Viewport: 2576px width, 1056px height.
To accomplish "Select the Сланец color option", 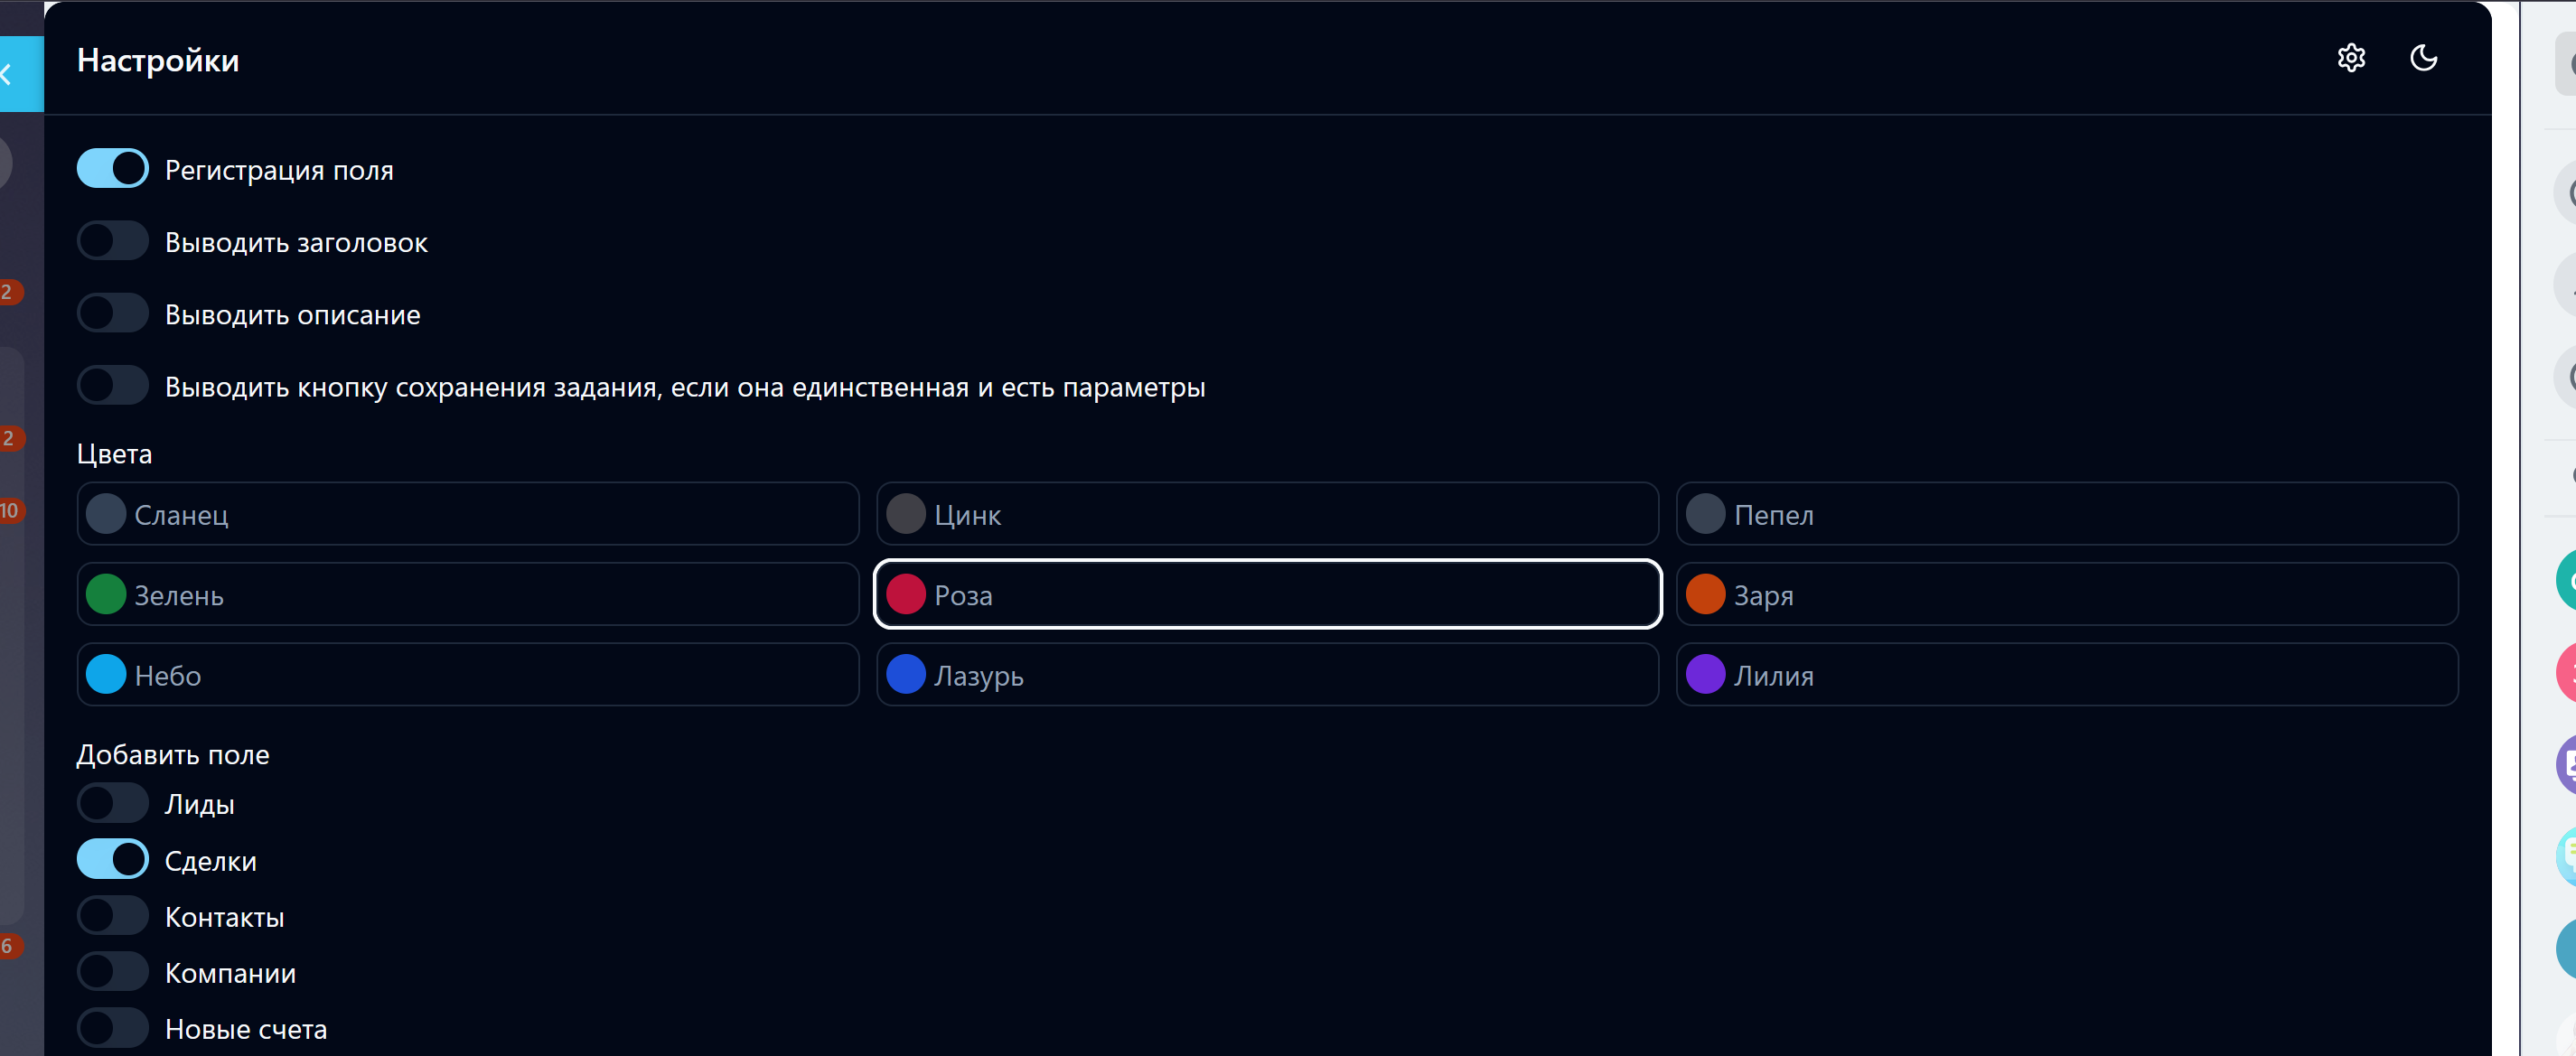I will (x=467, y=514).
